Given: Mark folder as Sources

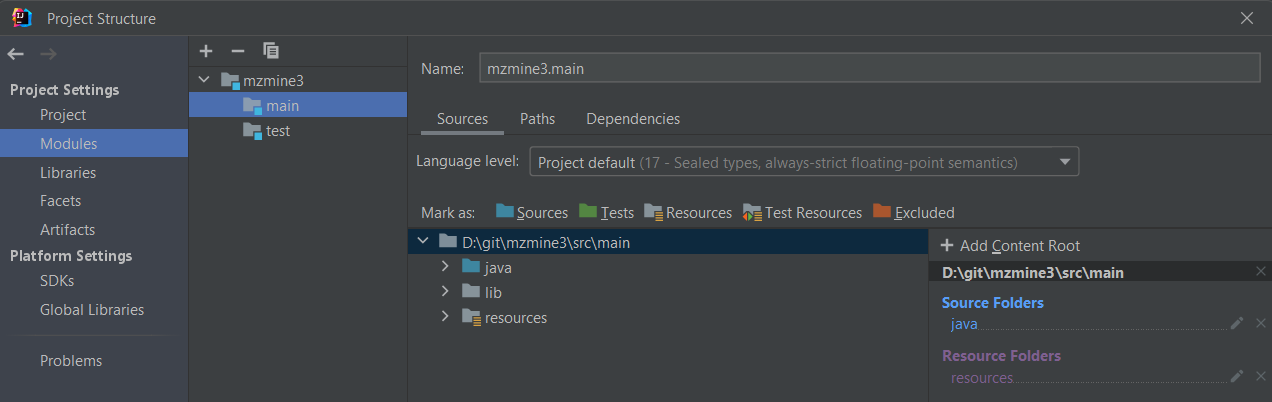Looking at the screenshot, I should [x=532, y=212].
